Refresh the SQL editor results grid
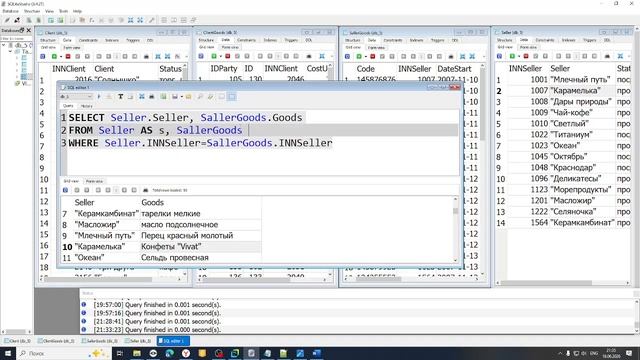This screenshot has width=640, height=360. pyautogui.click(x=65, y=190)
